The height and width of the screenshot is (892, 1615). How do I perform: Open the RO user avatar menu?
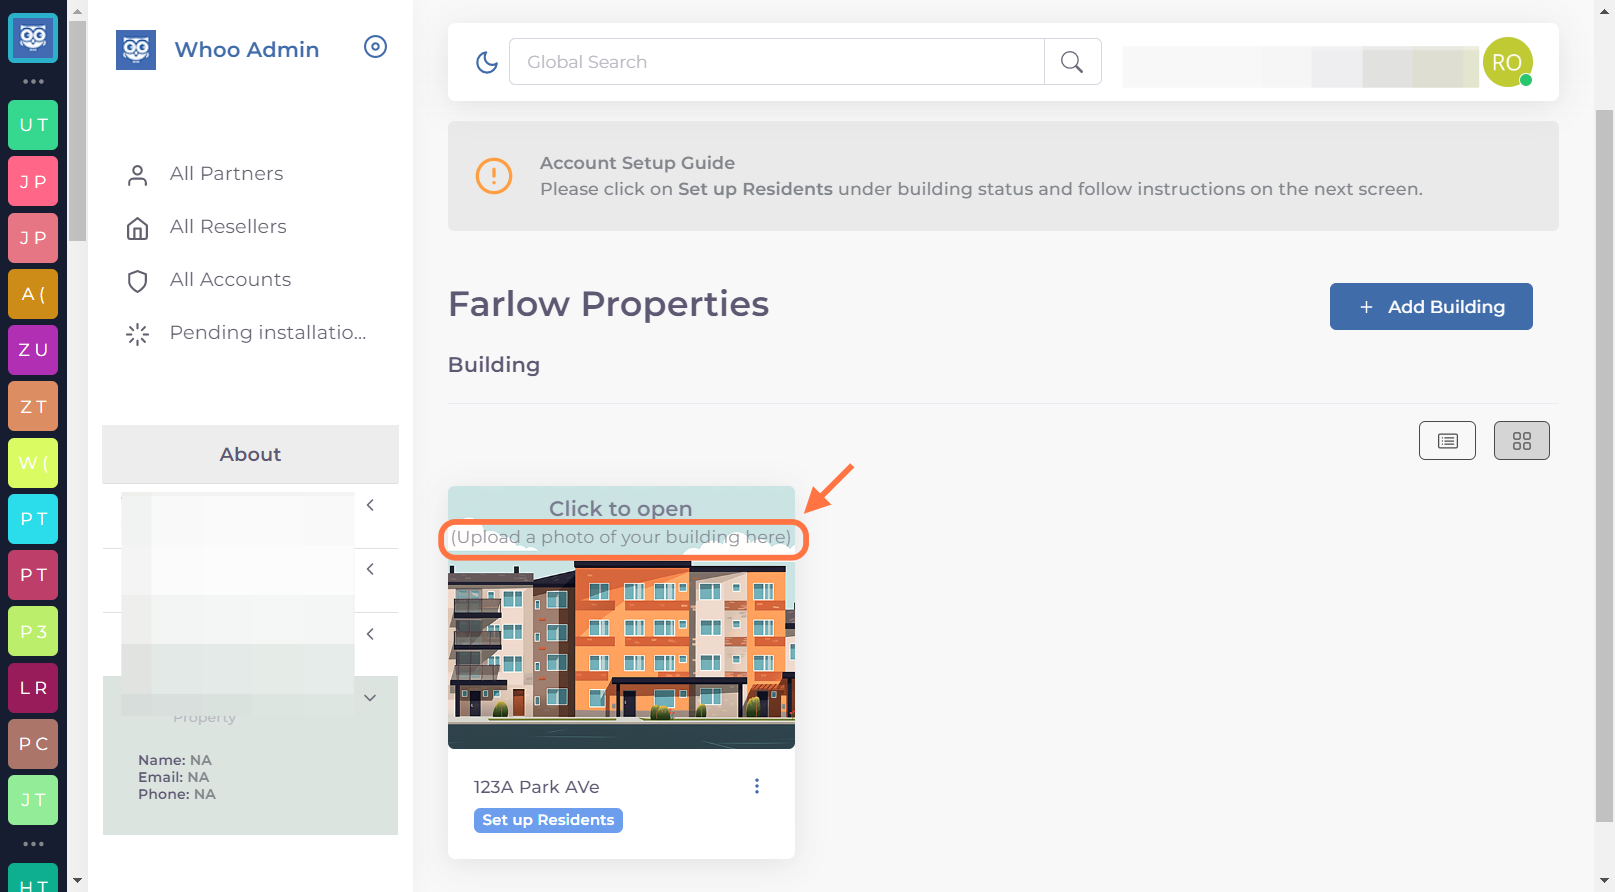[x=1507, y=62]
